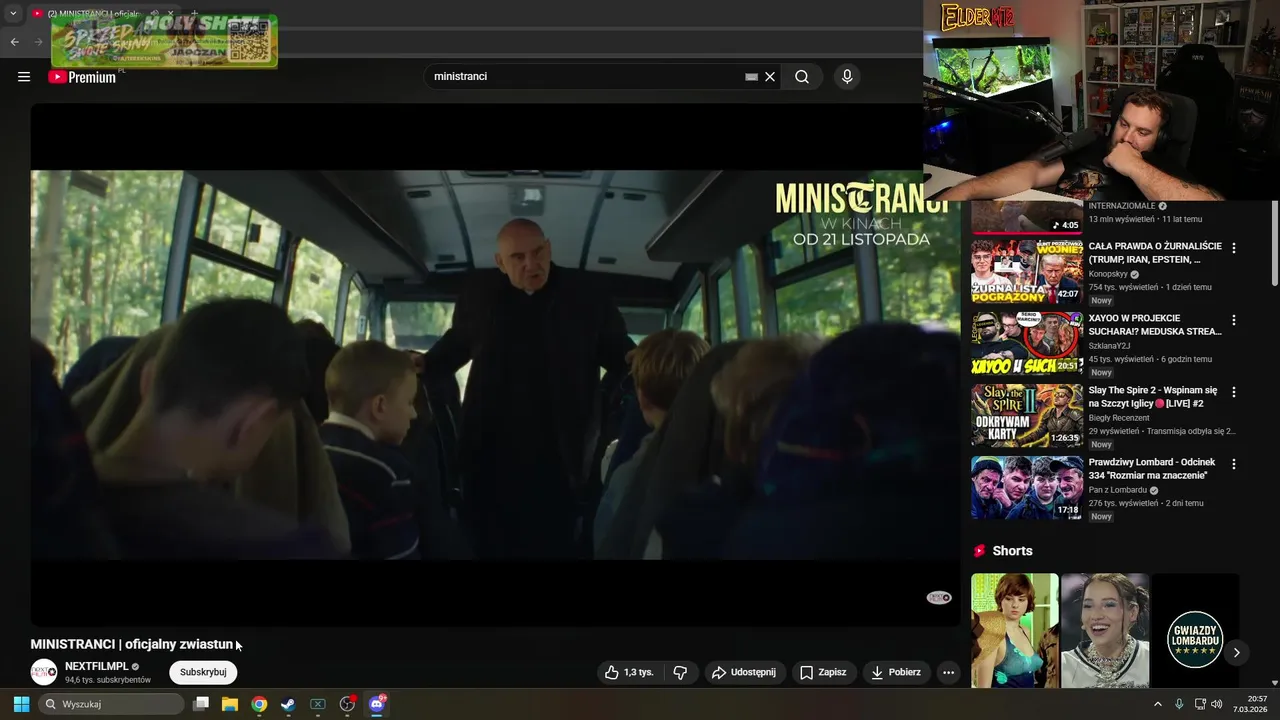1280x720 pixels.
Task: Show next Shorts with the right chevron
Action: tap(1236, 652)
